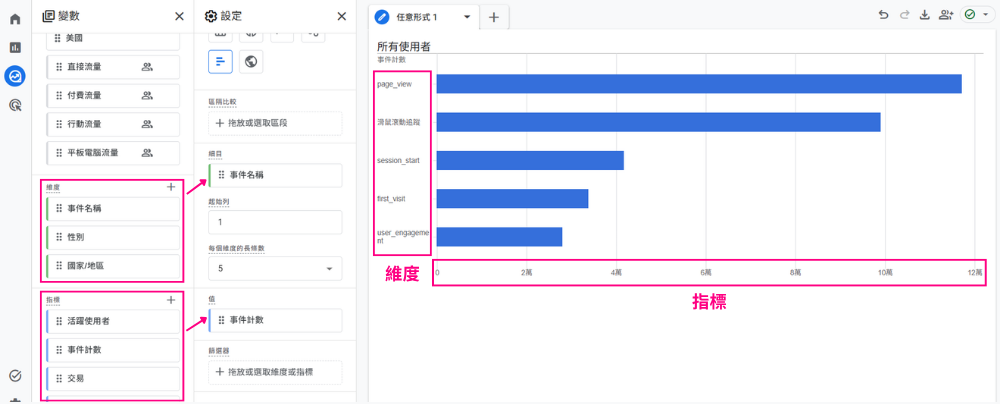Select 事件名稱 in the dimensions list
Image resolution: width=1000 pixels, height=404 pixels.
(x=113, y=208)
